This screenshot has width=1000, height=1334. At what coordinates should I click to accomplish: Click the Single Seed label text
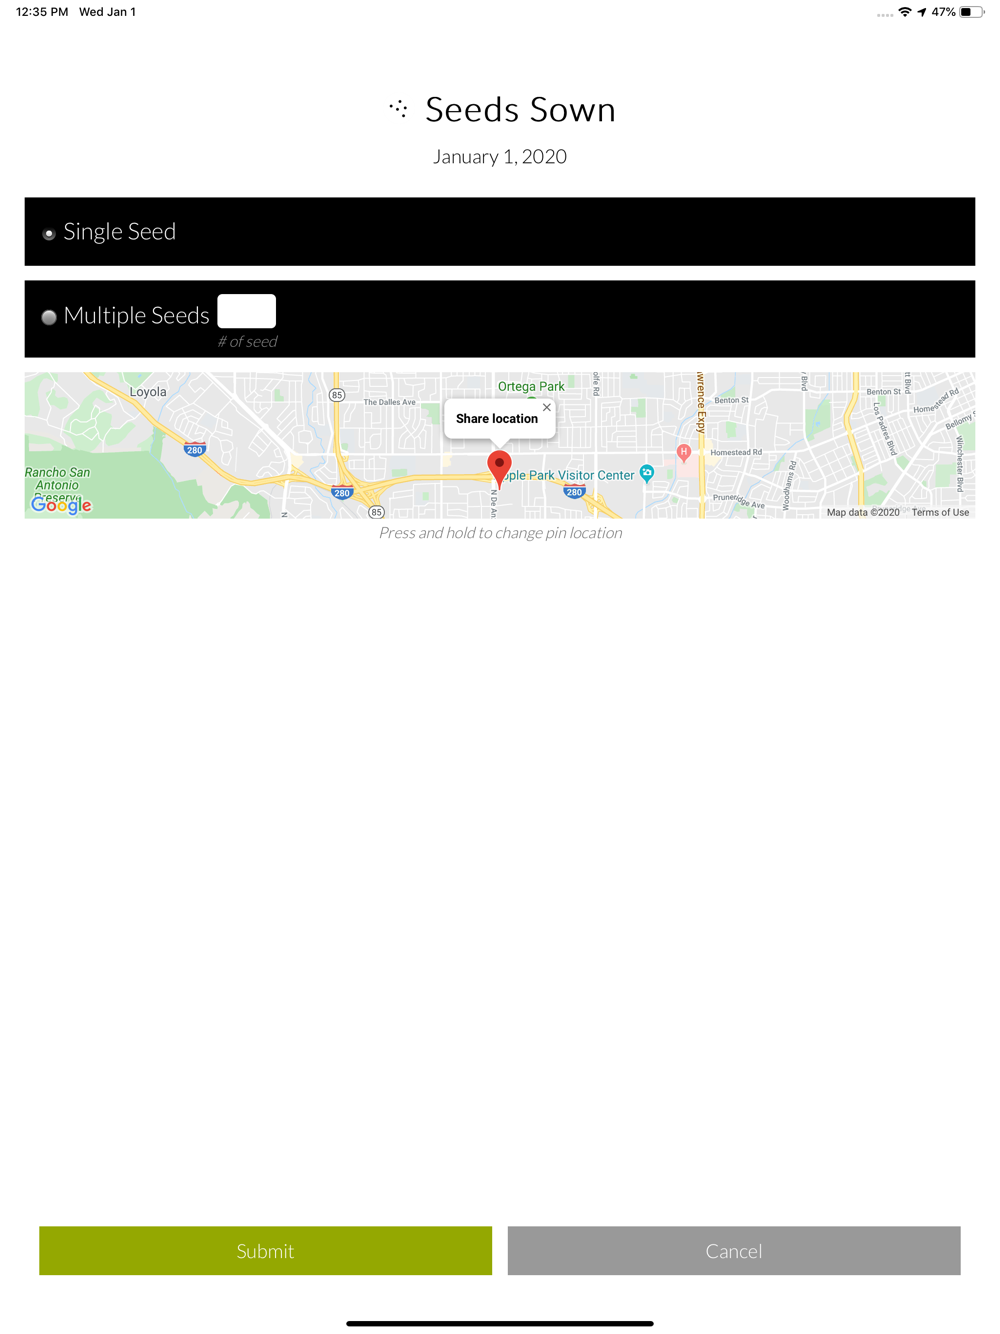[120, 232]
